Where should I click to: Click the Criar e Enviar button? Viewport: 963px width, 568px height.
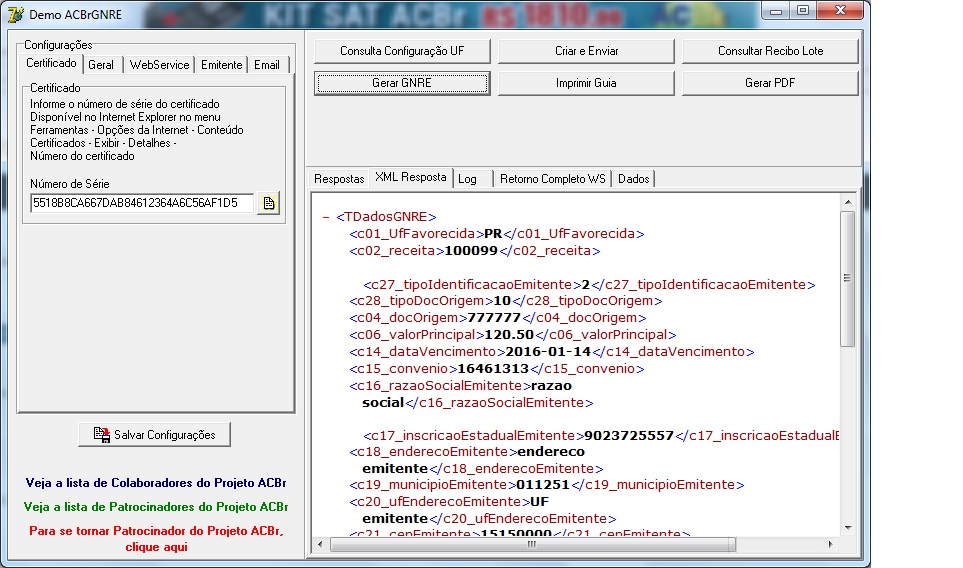point(587,51)
